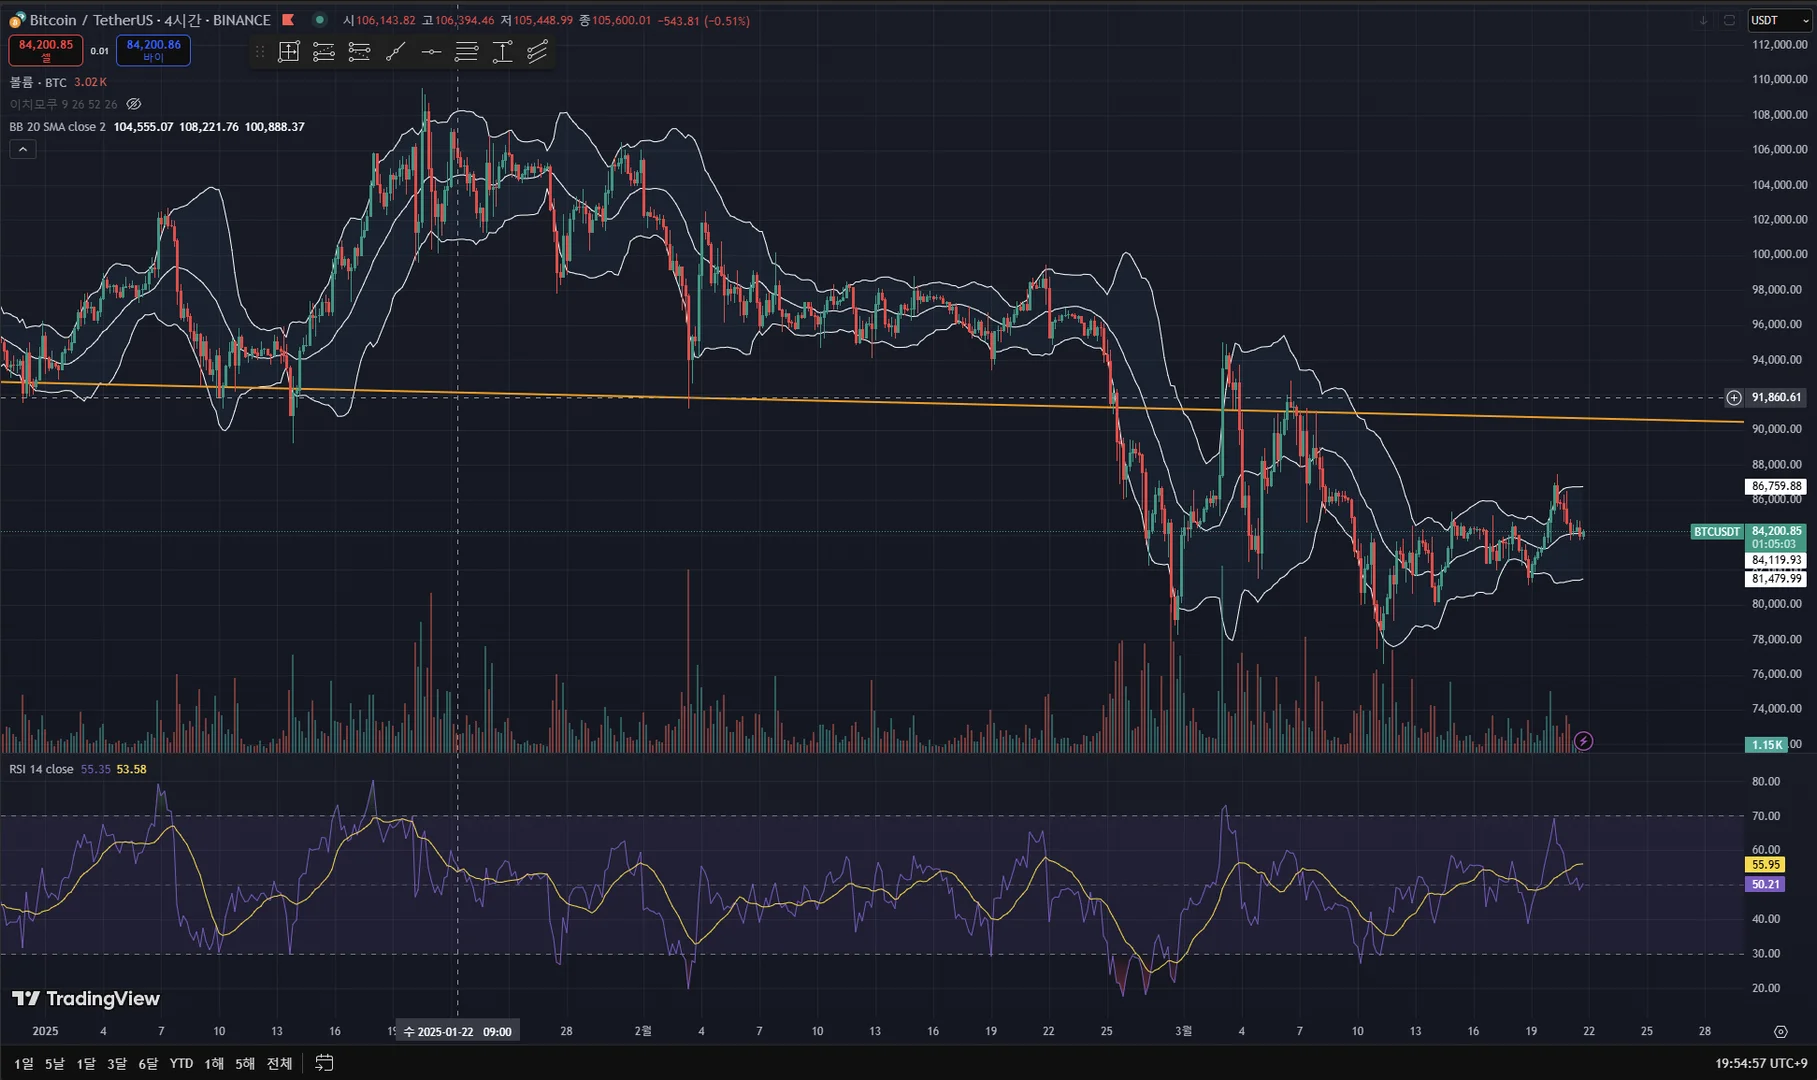Select the 5해 time range

(245, 1063)
